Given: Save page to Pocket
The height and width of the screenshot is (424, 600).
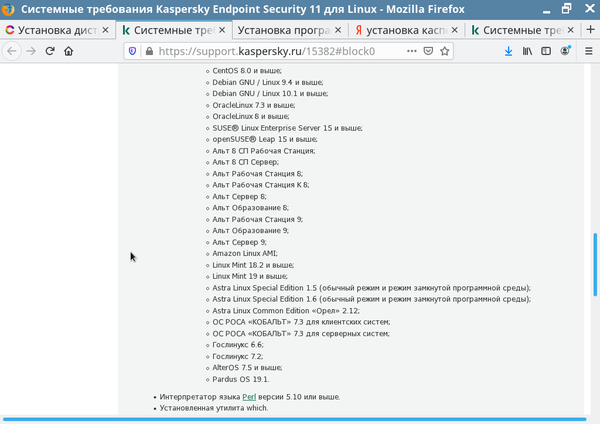Looking at the screenshot, I should [x=428, y=51].
